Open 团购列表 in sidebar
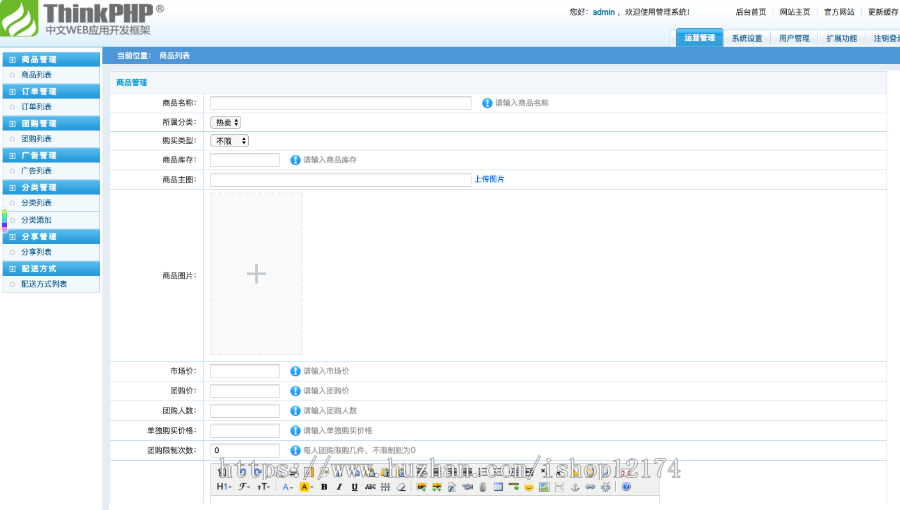Screen dimensions: 900x510 (x=36, y=139)
